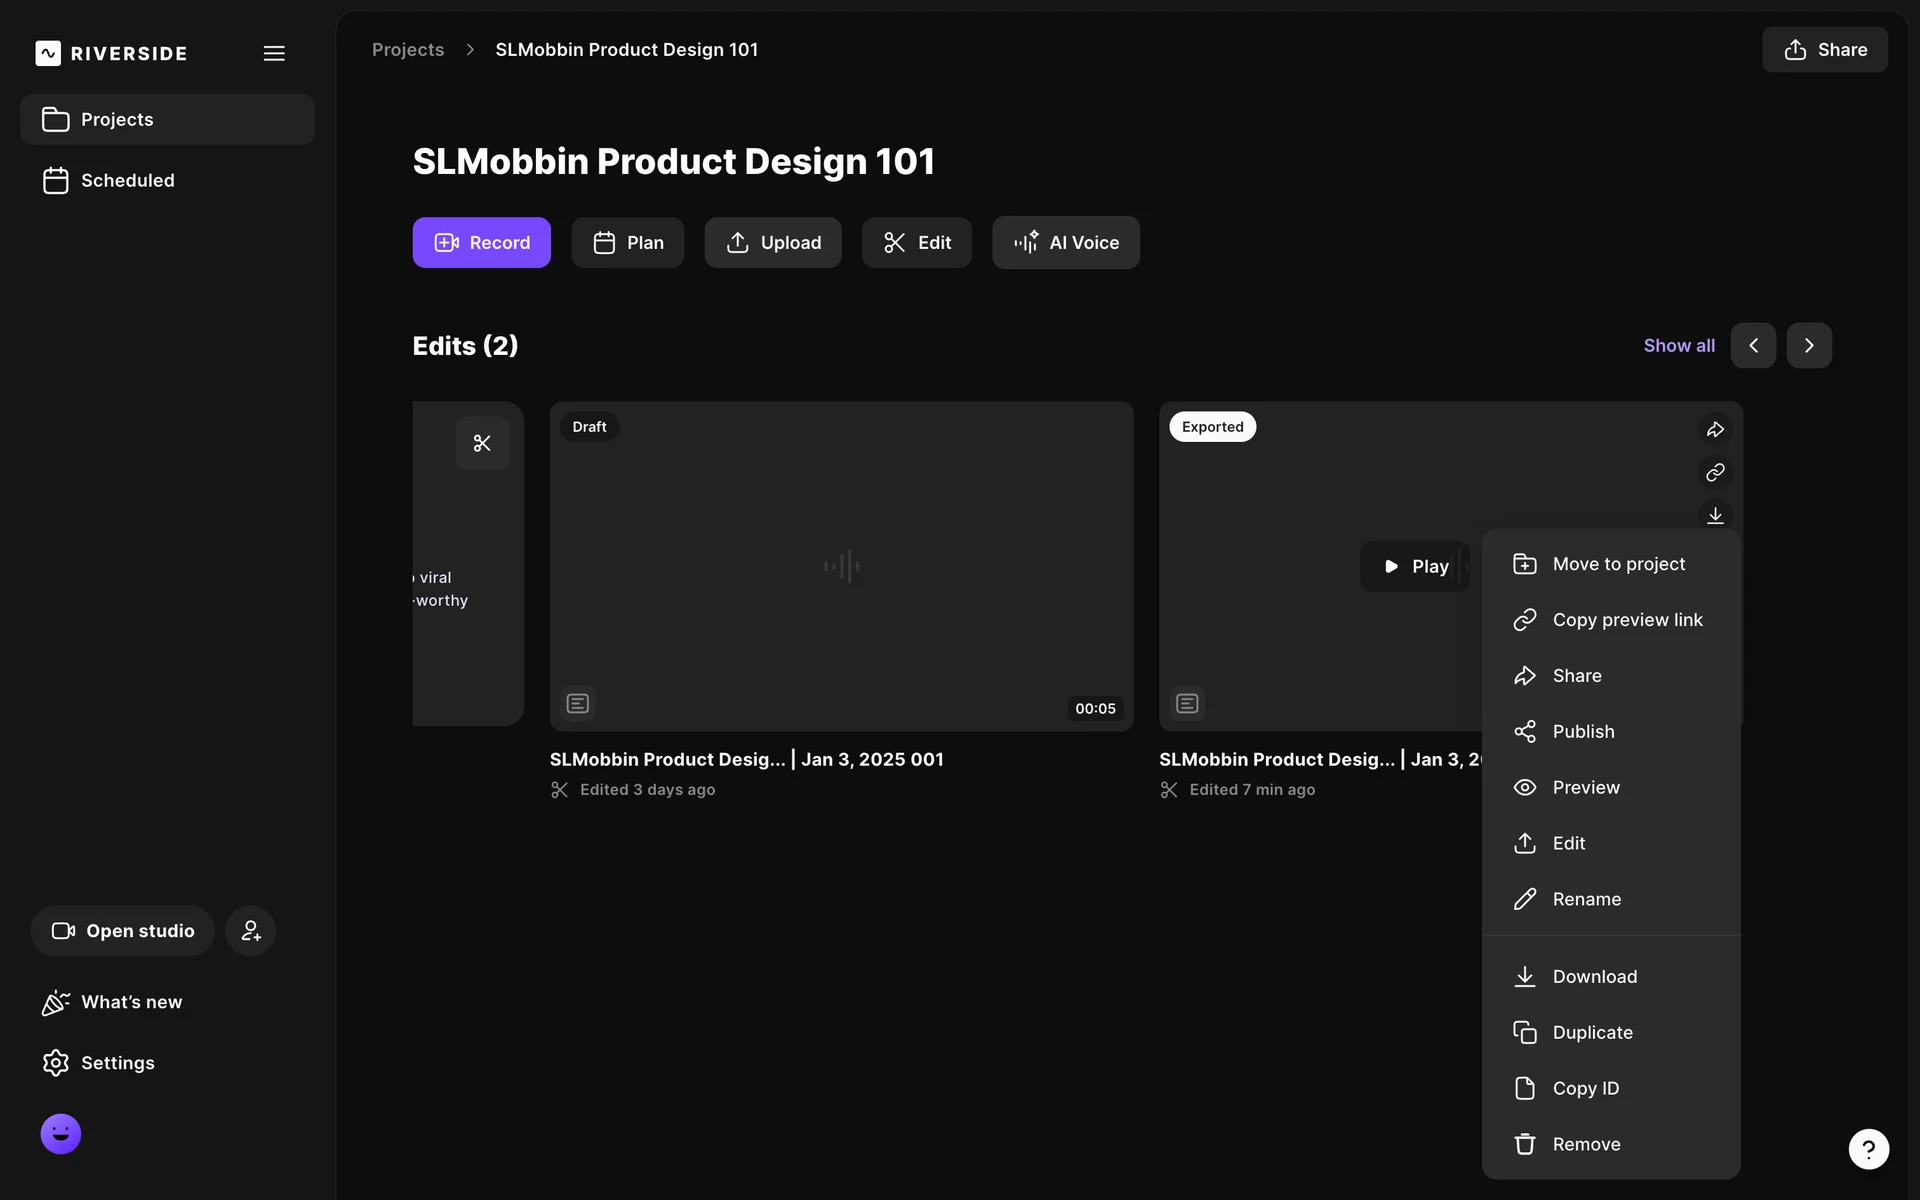The height and width of the screenshot is (1200, 1920).
Task: Click the purple smiley avatar
Action: click(61, 1134)
